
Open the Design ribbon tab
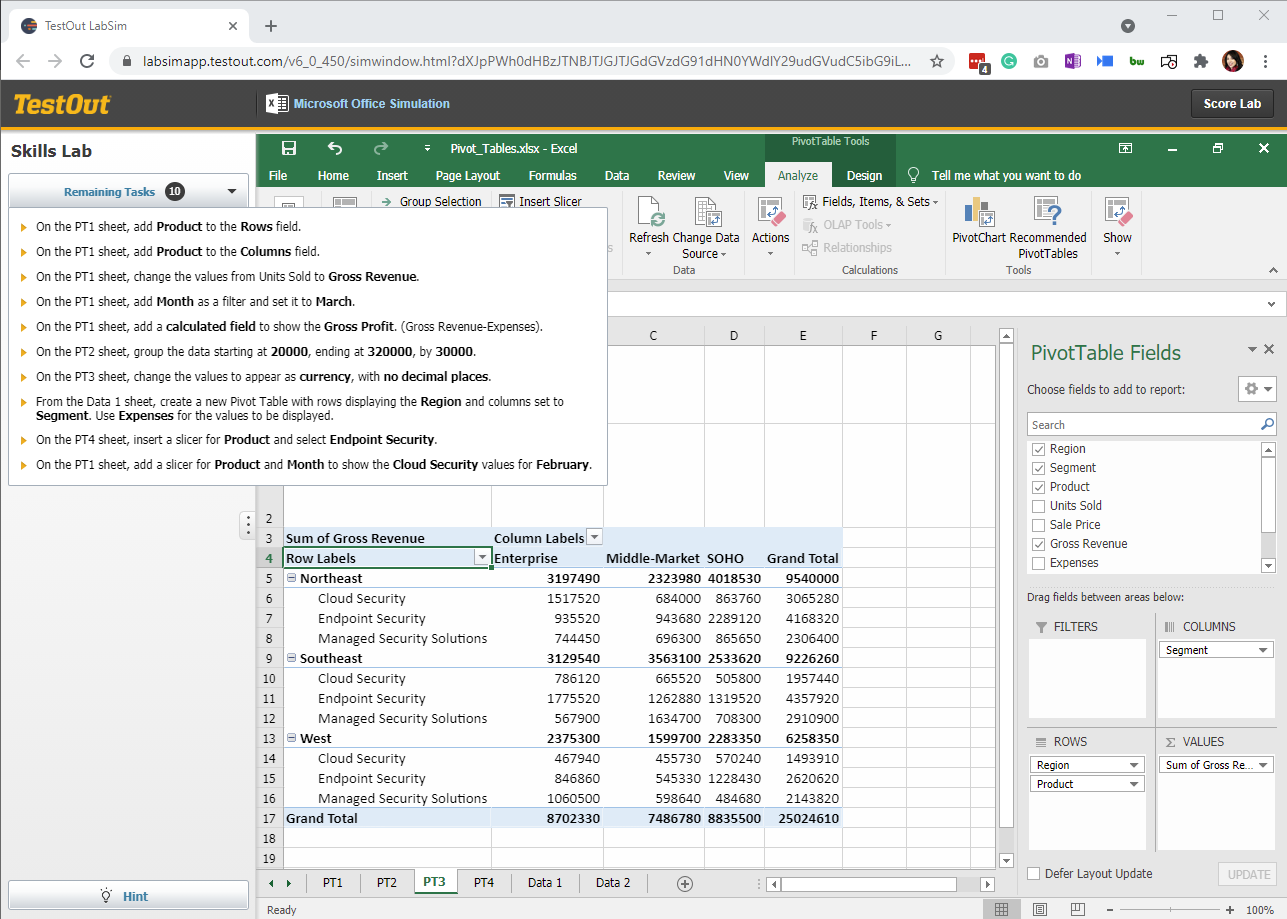[x=864, y=175]
